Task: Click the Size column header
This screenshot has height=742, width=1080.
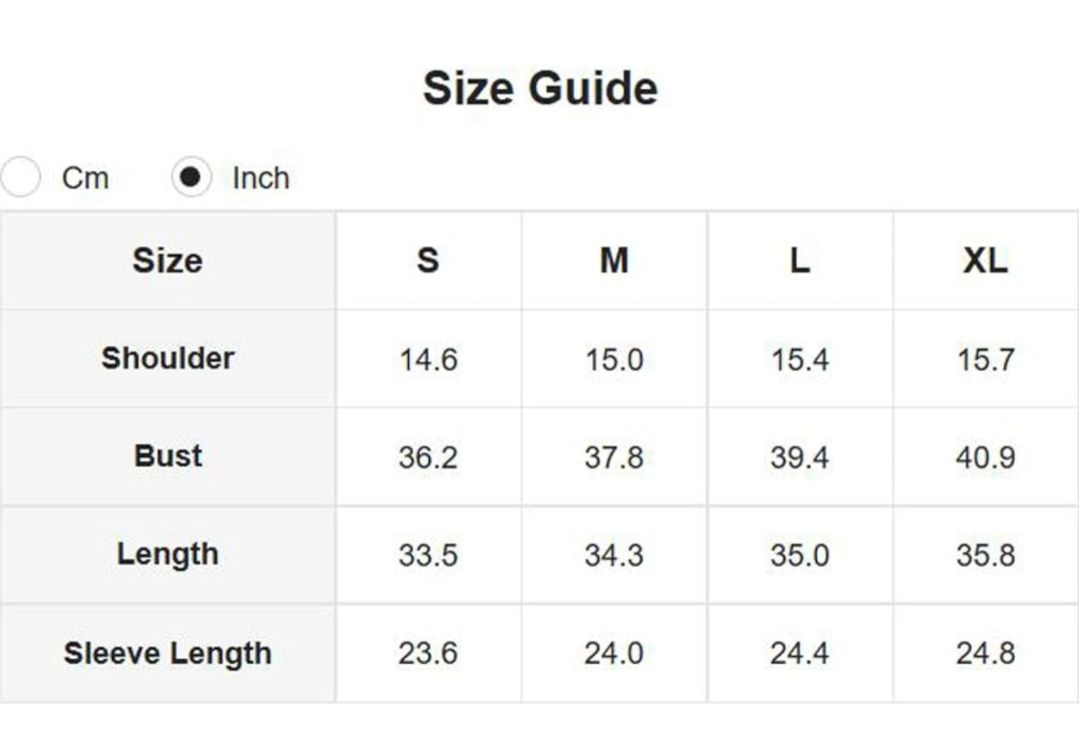Action: pos(167,261)
